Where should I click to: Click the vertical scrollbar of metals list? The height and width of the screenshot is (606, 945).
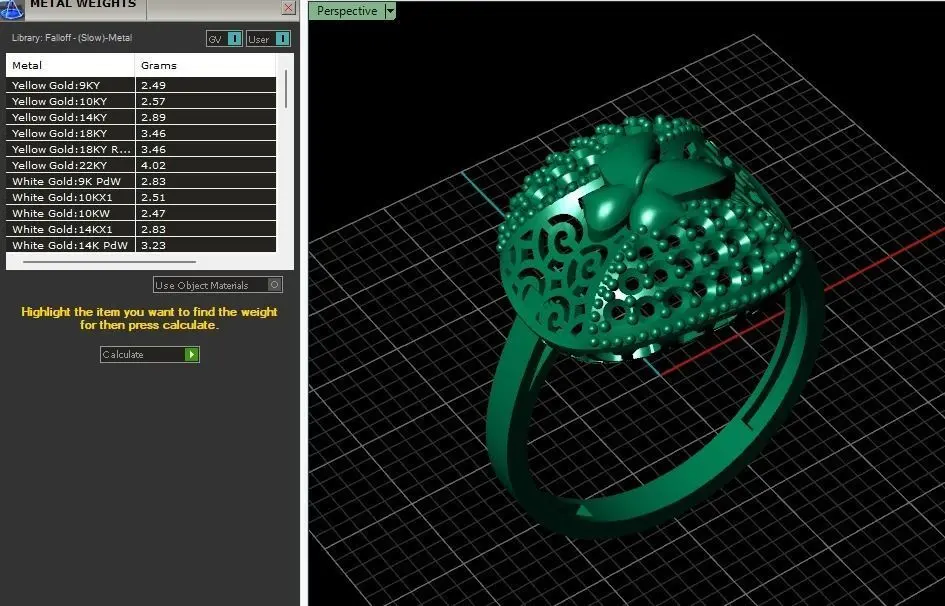pyautogui.click(x=286, y=89)
